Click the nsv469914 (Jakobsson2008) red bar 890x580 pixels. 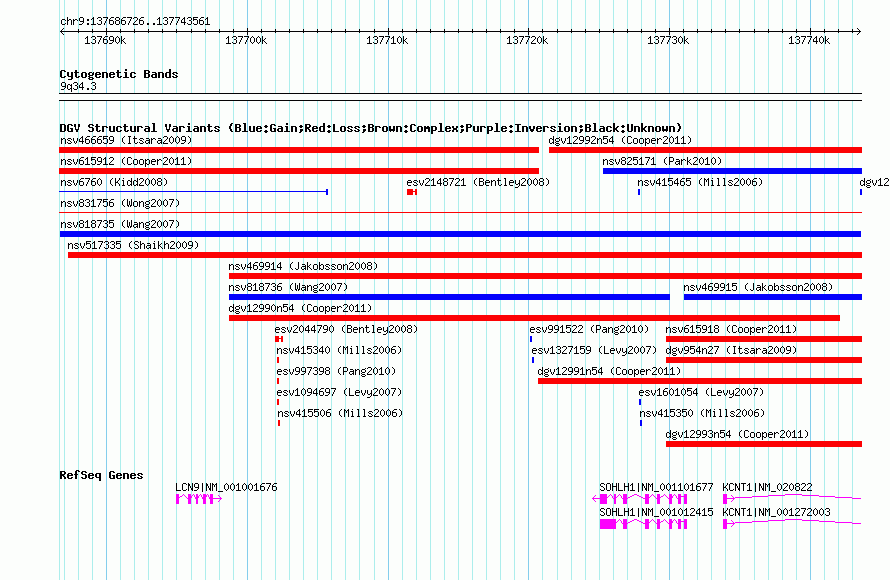tap(545, 276)
